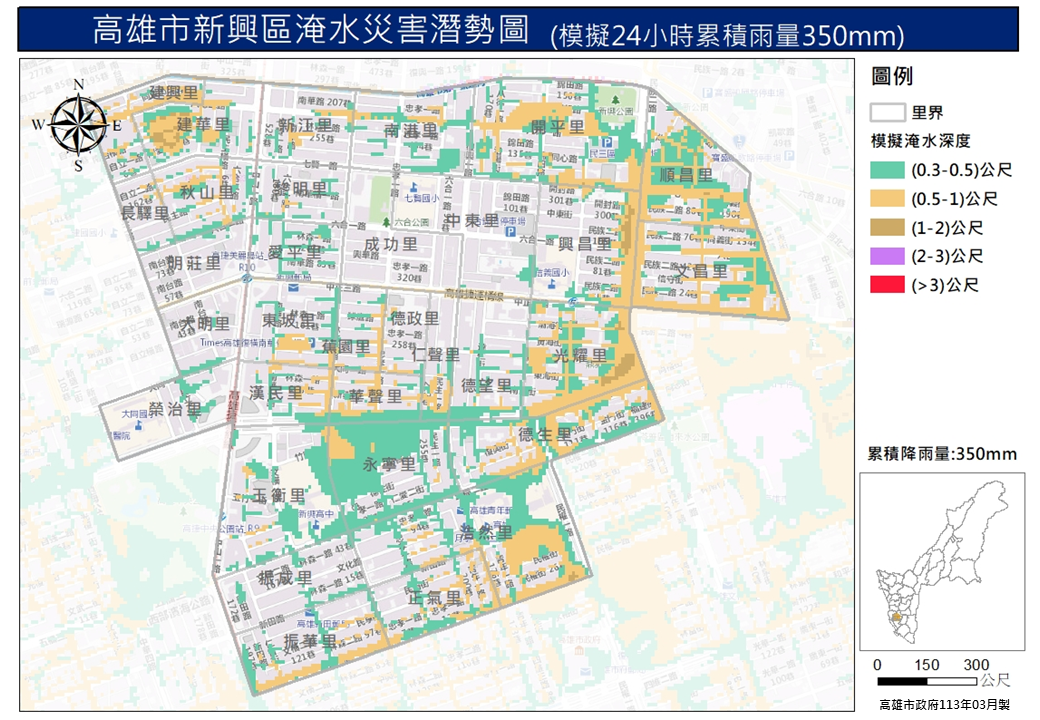The width and height of the screenshot is (1040, 720).
Task: Click the scale bar 300 value
Action: [x=976, y=665]
